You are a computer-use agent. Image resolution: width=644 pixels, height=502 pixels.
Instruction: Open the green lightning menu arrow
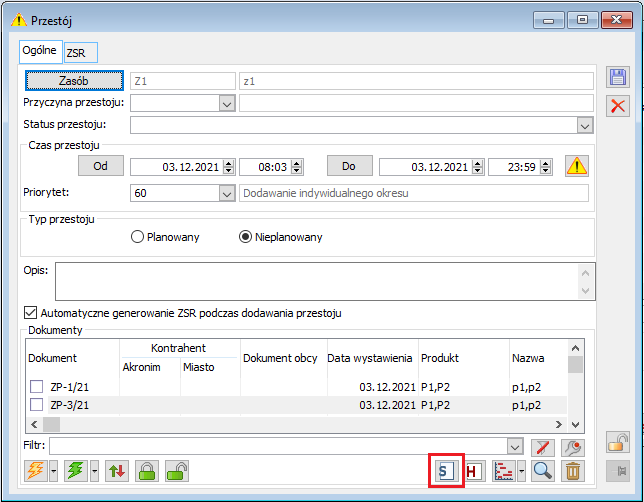94,471
